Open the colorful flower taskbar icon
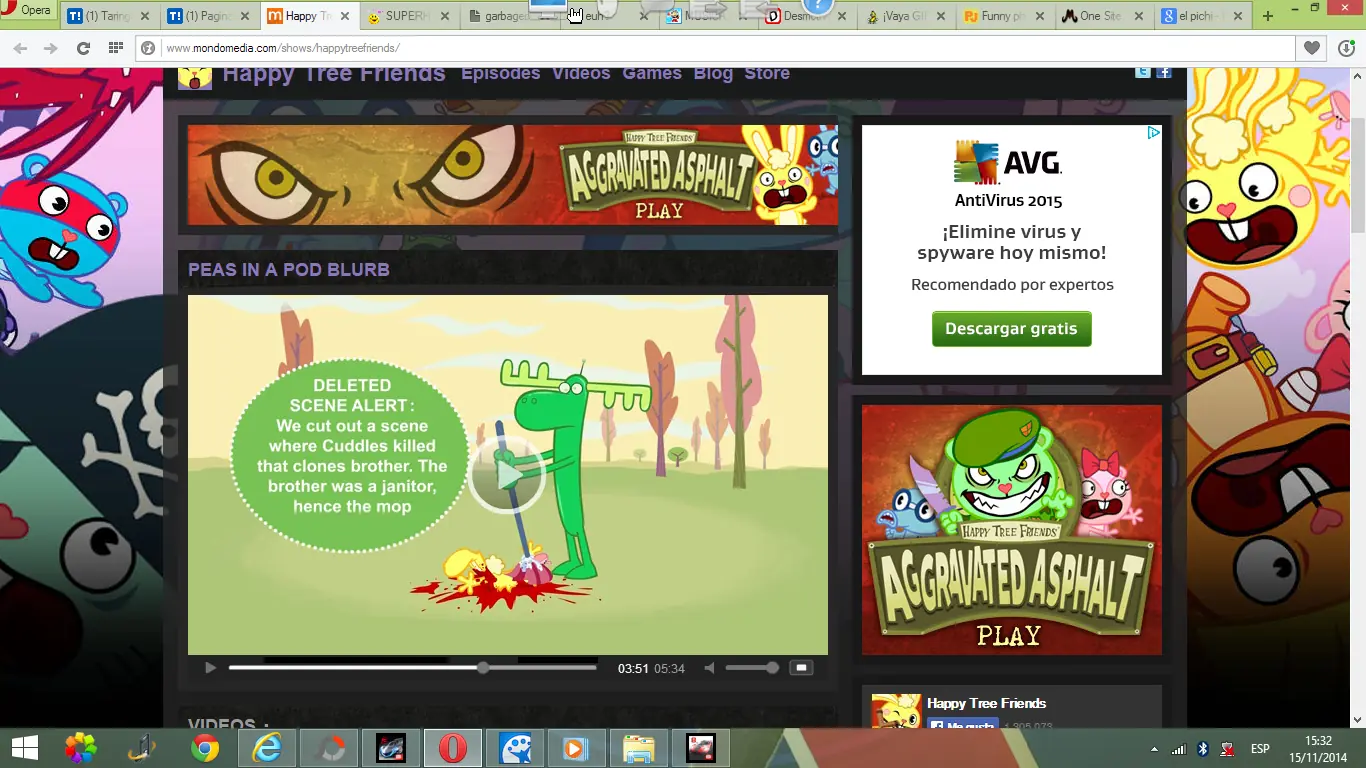1366x768 pixels. pyautogui.click(x=81, y=748)
